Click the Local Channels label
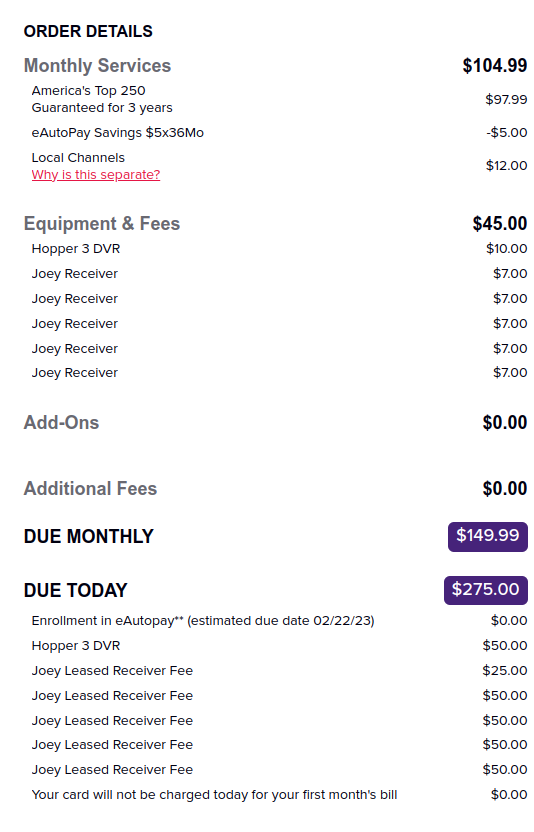Viewport: 534px width, 832px height. 78,158
